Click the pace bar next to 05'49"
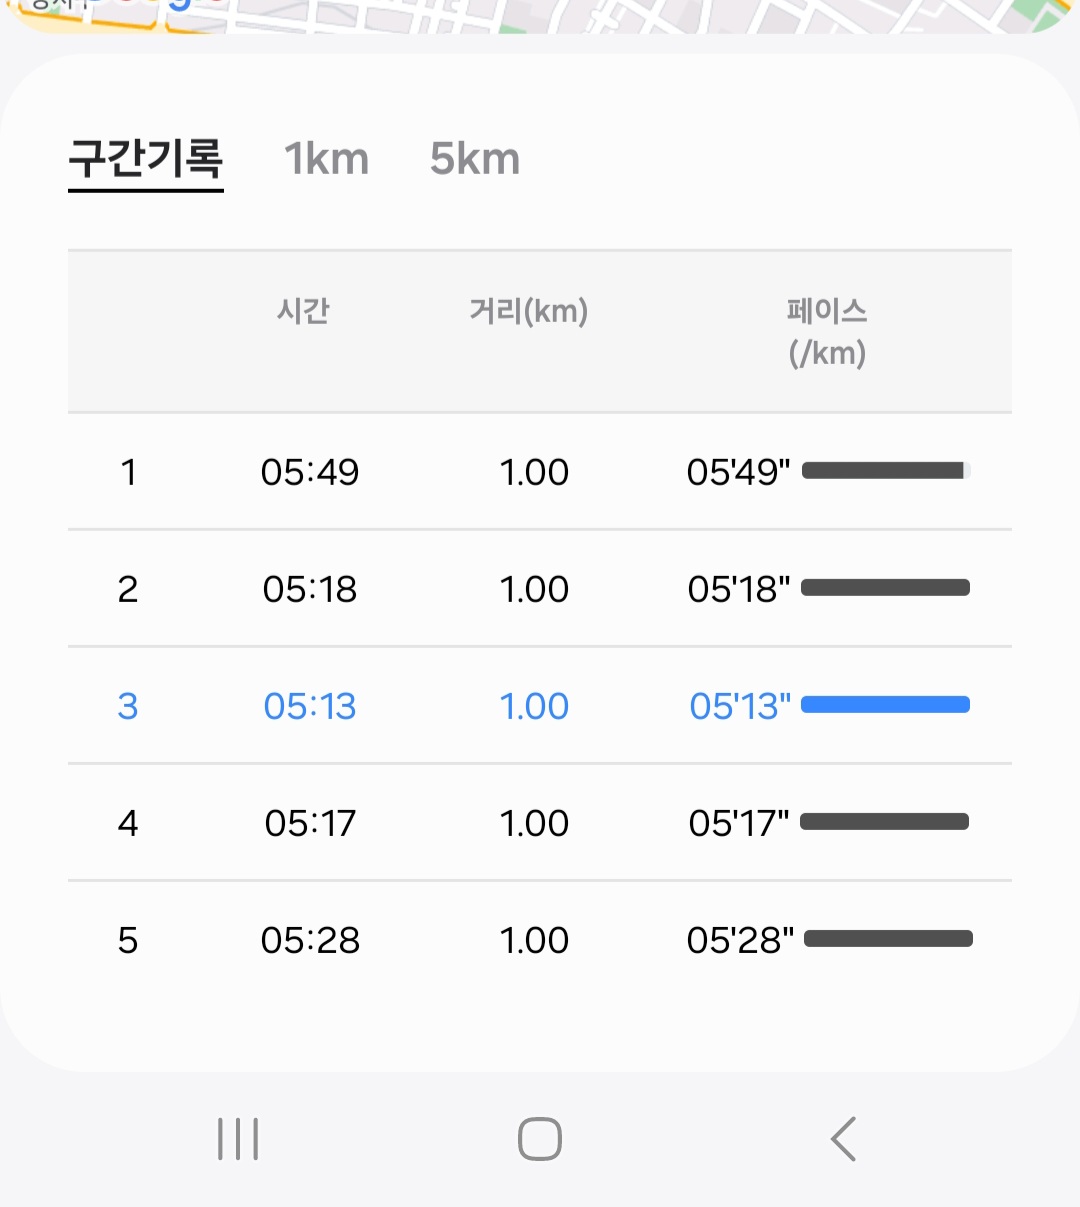 886,471
